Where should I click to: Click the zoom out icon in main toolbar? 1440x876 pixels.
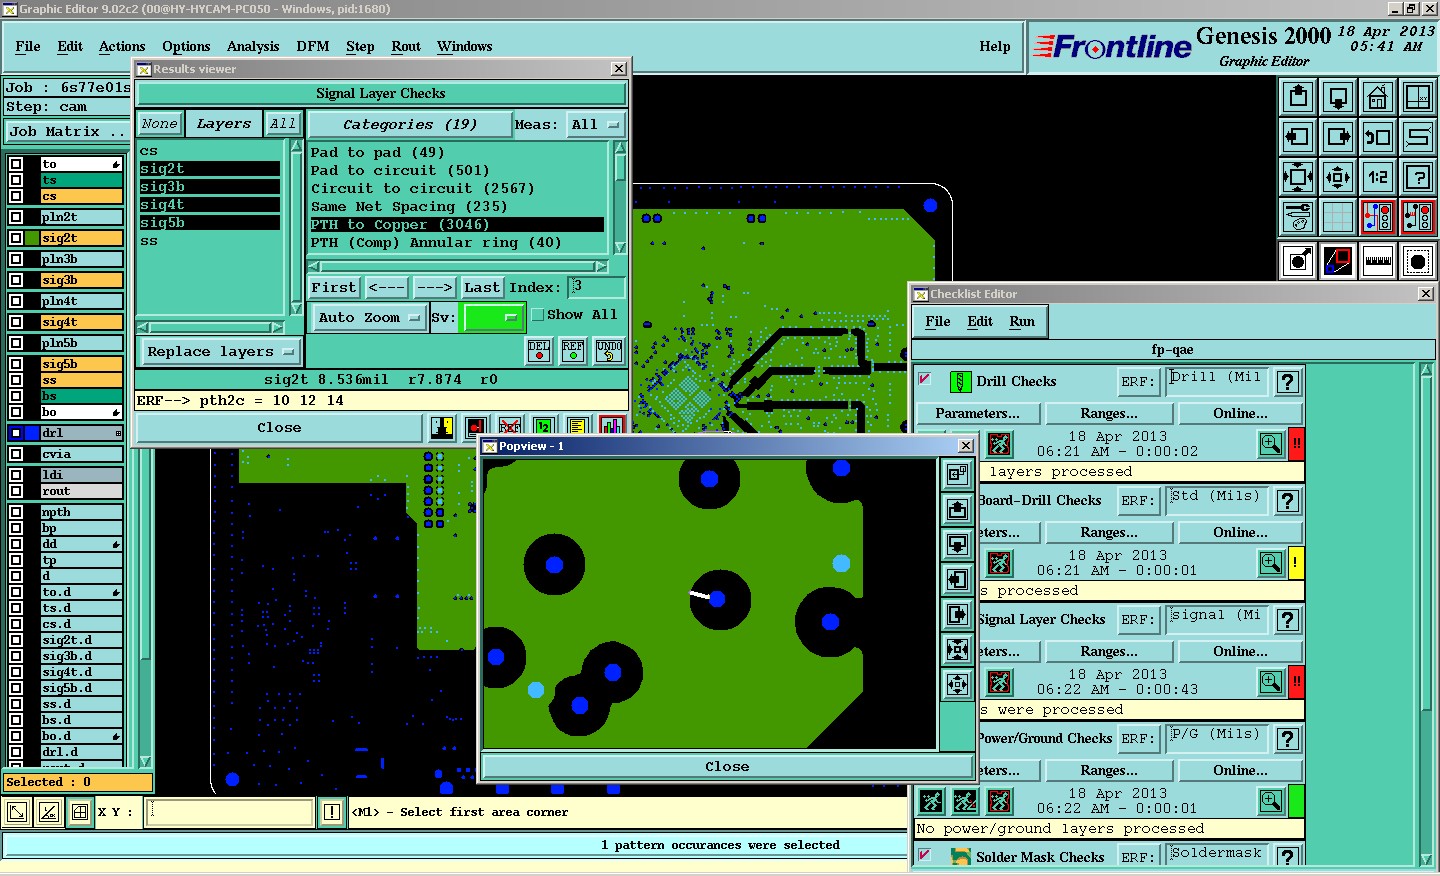tap(1338, 177)
